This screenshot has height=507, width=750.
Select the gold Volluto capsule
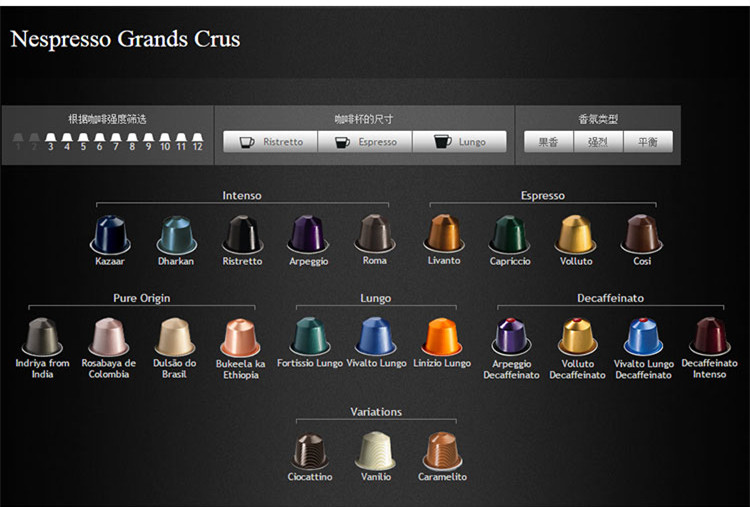pyautogui.click(x=576, y=235)
